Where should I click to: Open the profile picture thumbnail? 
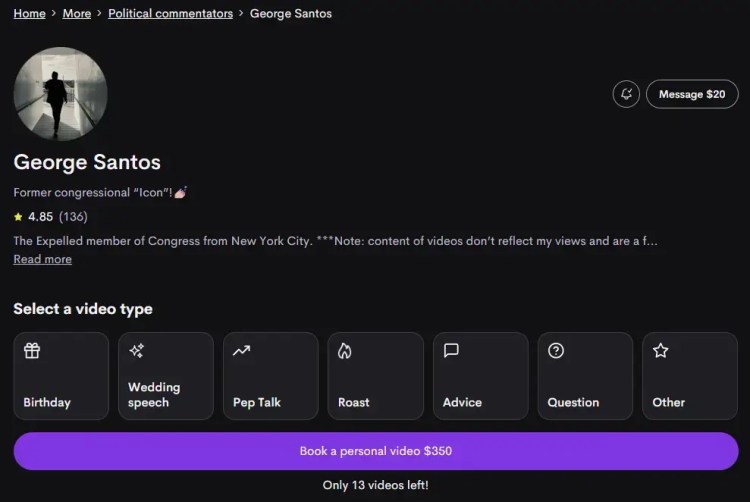coord(60,94)
